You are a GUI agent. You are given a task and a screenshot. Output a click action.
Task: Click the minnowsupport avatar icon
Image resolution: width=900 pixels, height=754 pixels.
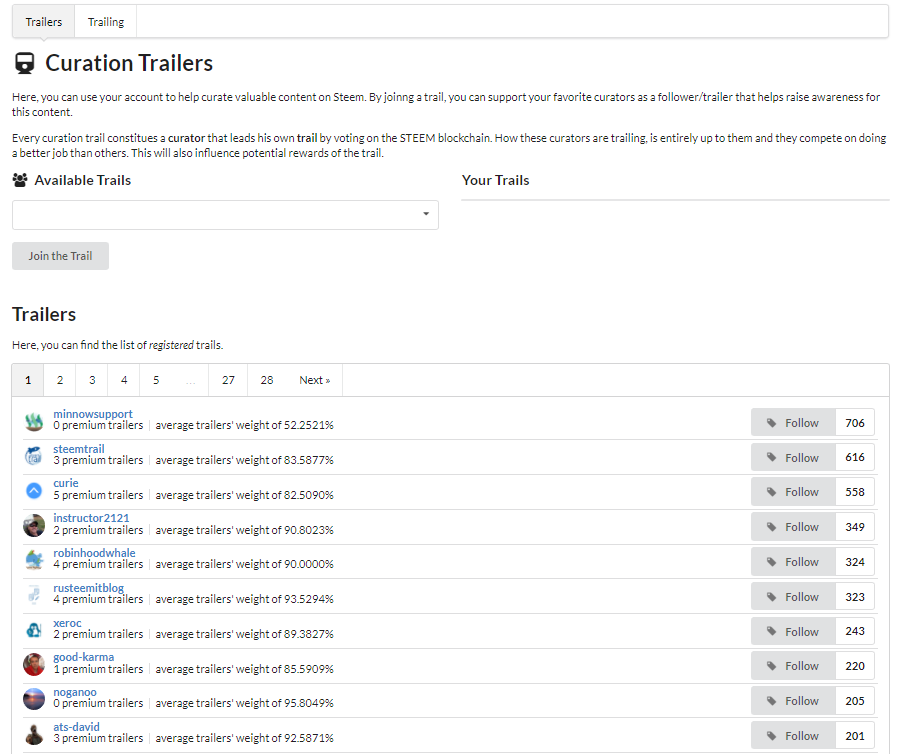click(34, 422)
